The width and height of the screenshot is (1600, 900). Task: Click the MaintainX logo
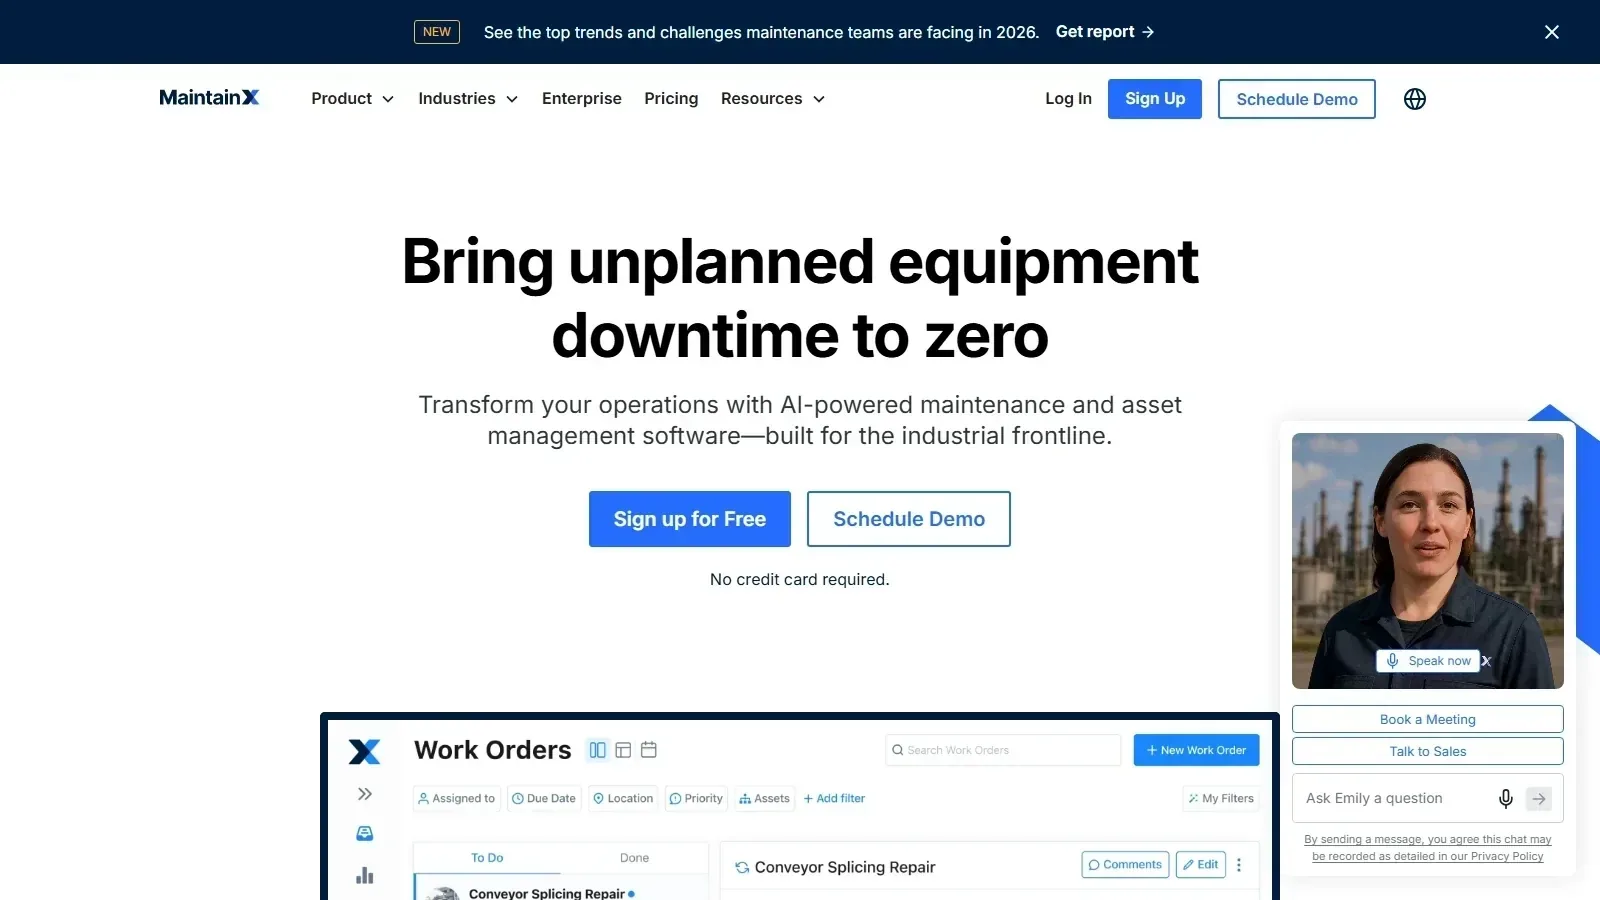[209, 97]
